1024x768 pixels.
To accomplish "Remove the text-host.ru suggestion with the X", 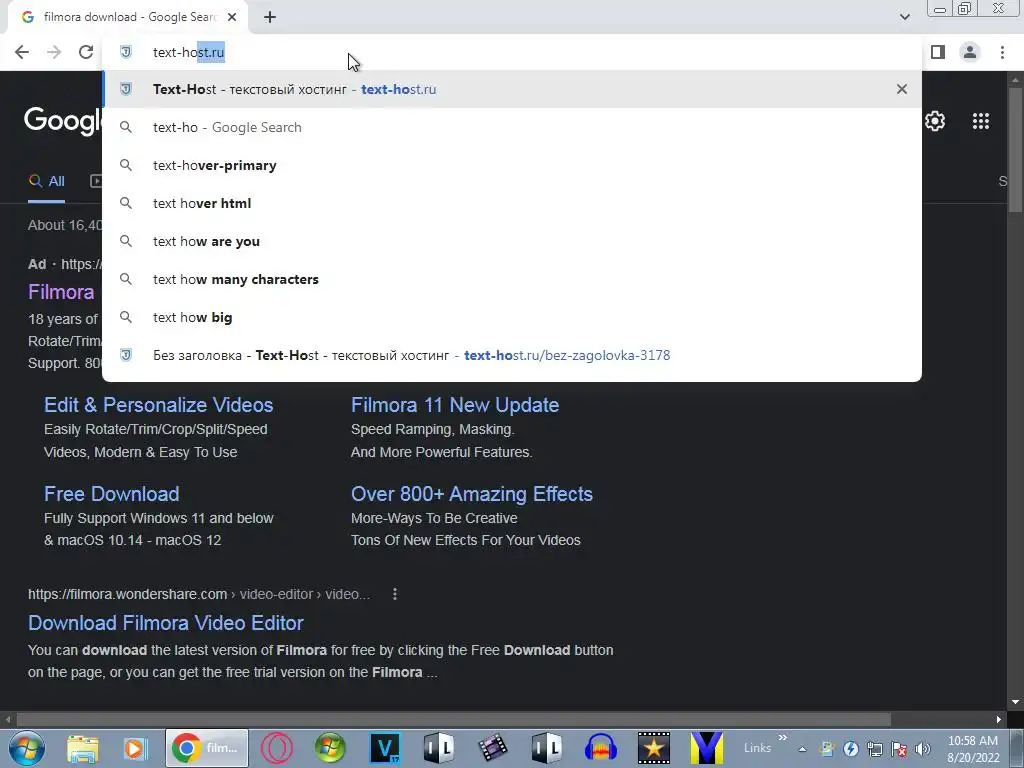I will point(902,89).
